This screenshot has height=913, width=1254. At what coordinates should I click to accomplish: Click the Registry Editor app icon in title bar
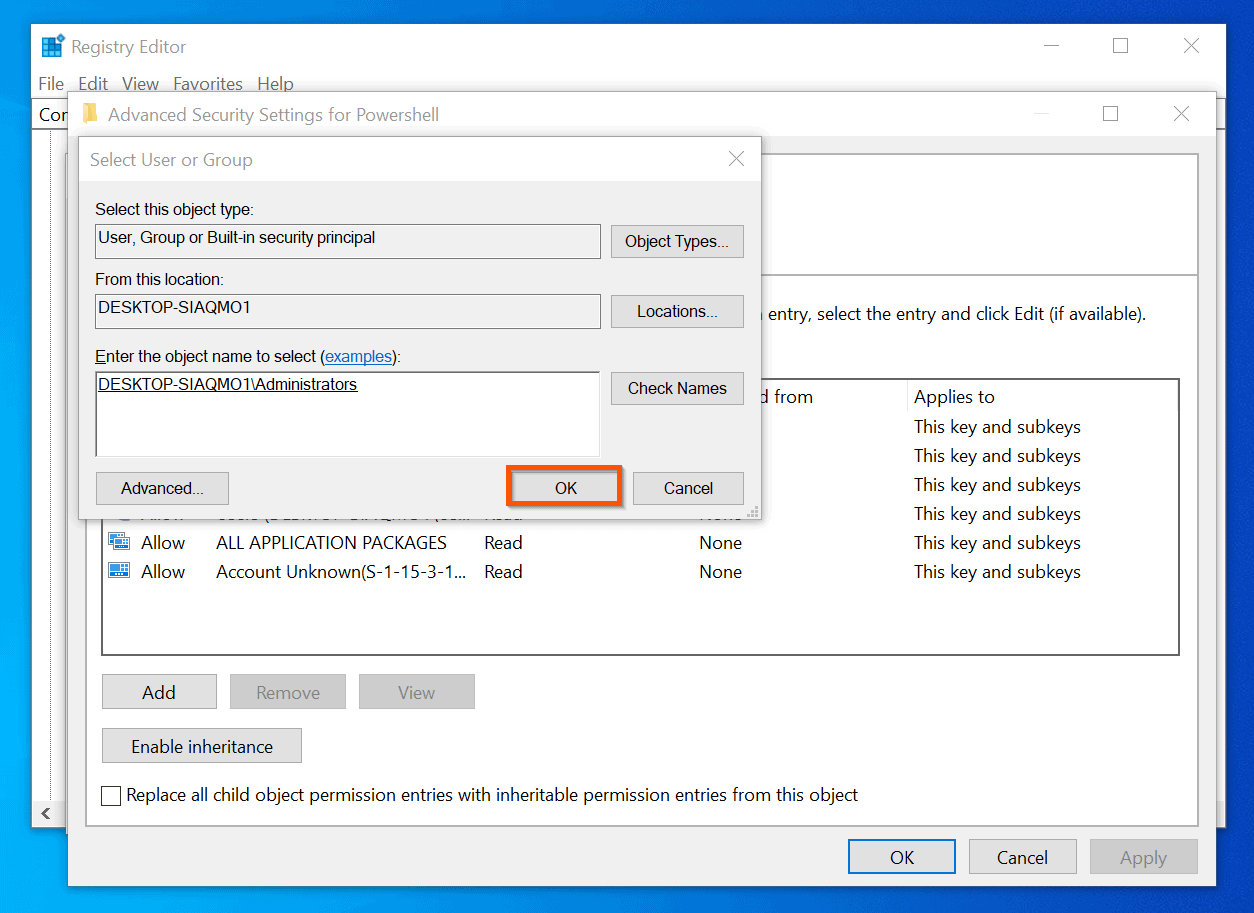[53, 46]
